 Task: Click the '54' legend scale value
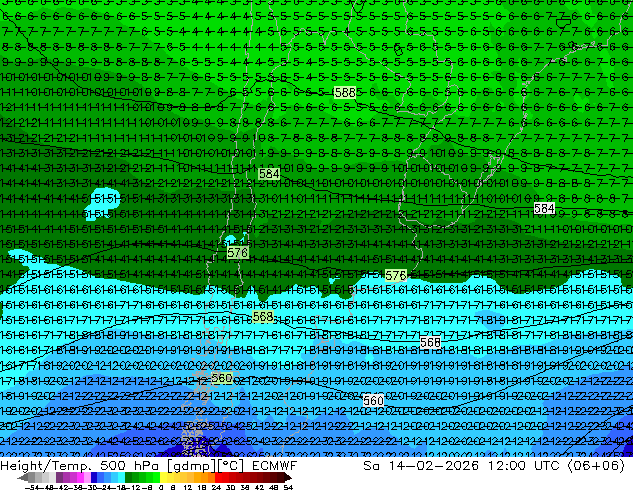[x=287, y=488]
